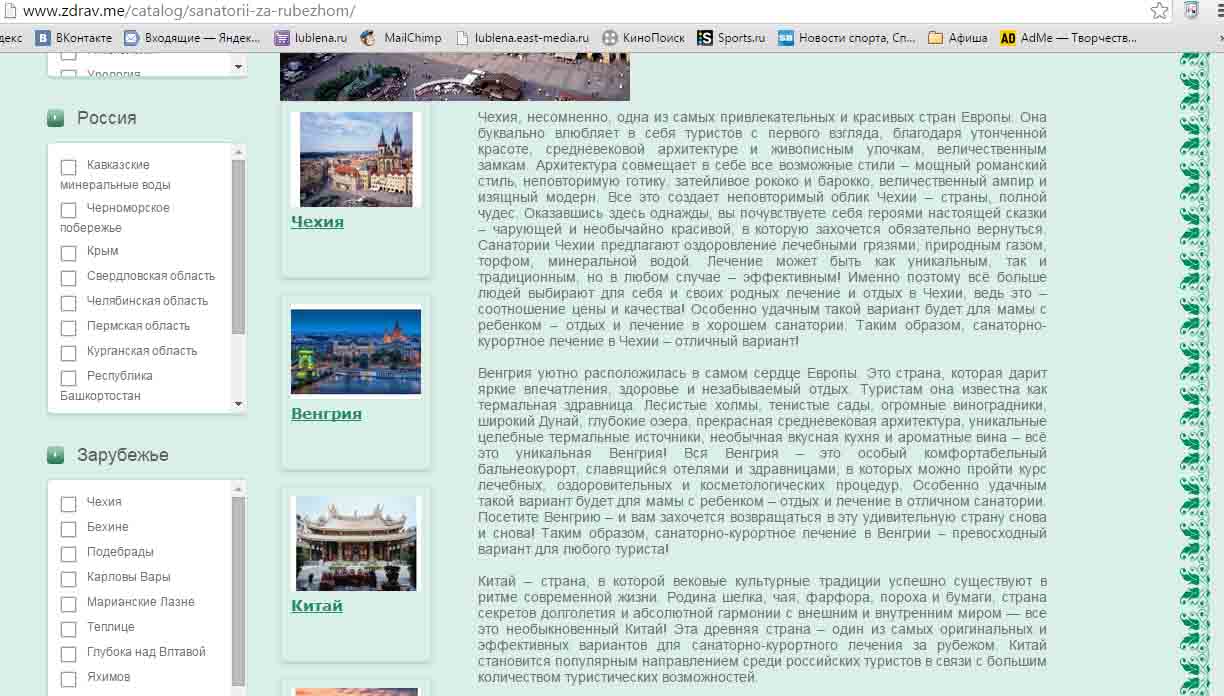
Task: Click the Prague photo thumbnail for Чехия
Action: point(356,159)
